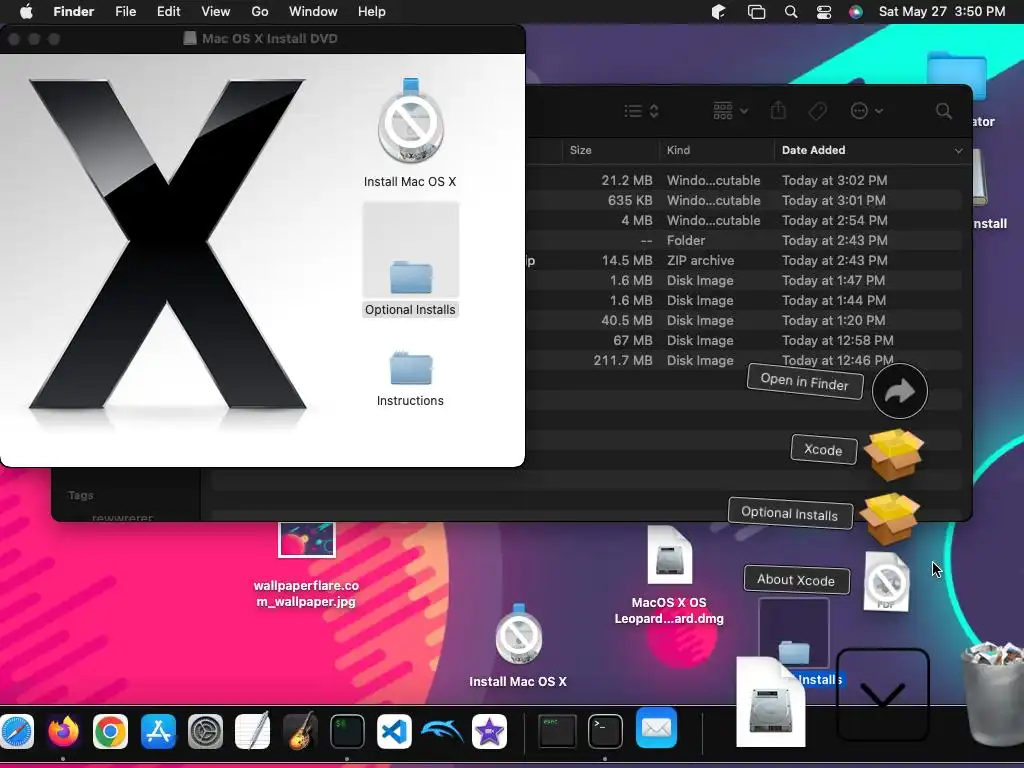Select Install Mac OS X icon on the desktop
Viewport: 1024px width, 768px height.
coord(518,645)
